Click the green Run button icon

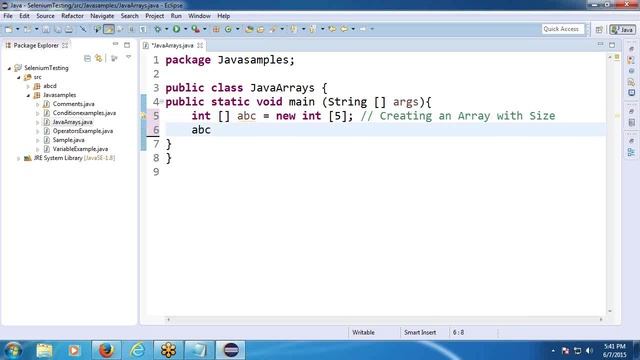176,29
